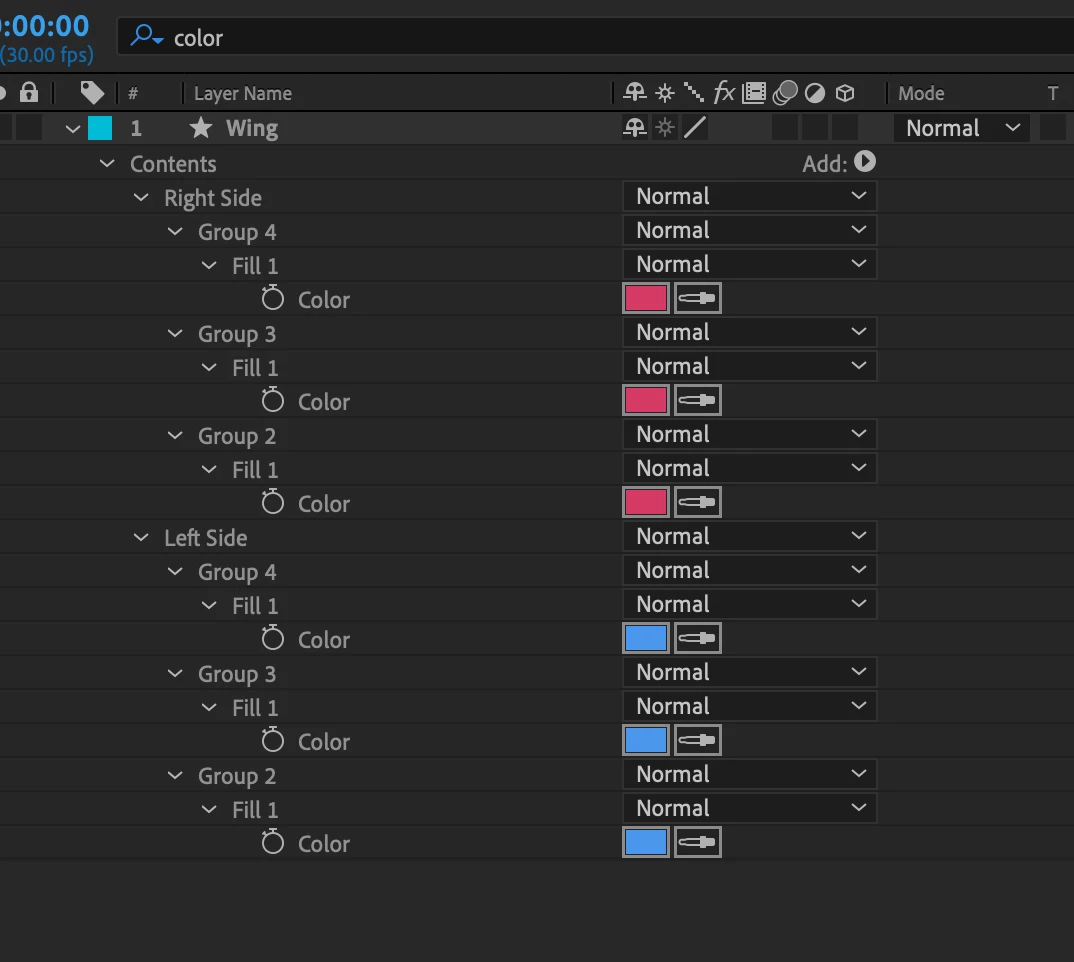Click stopwatch for Left Side Group 4 Color
The width and height of the screenshot is (1074, 962).
[273, 638]
